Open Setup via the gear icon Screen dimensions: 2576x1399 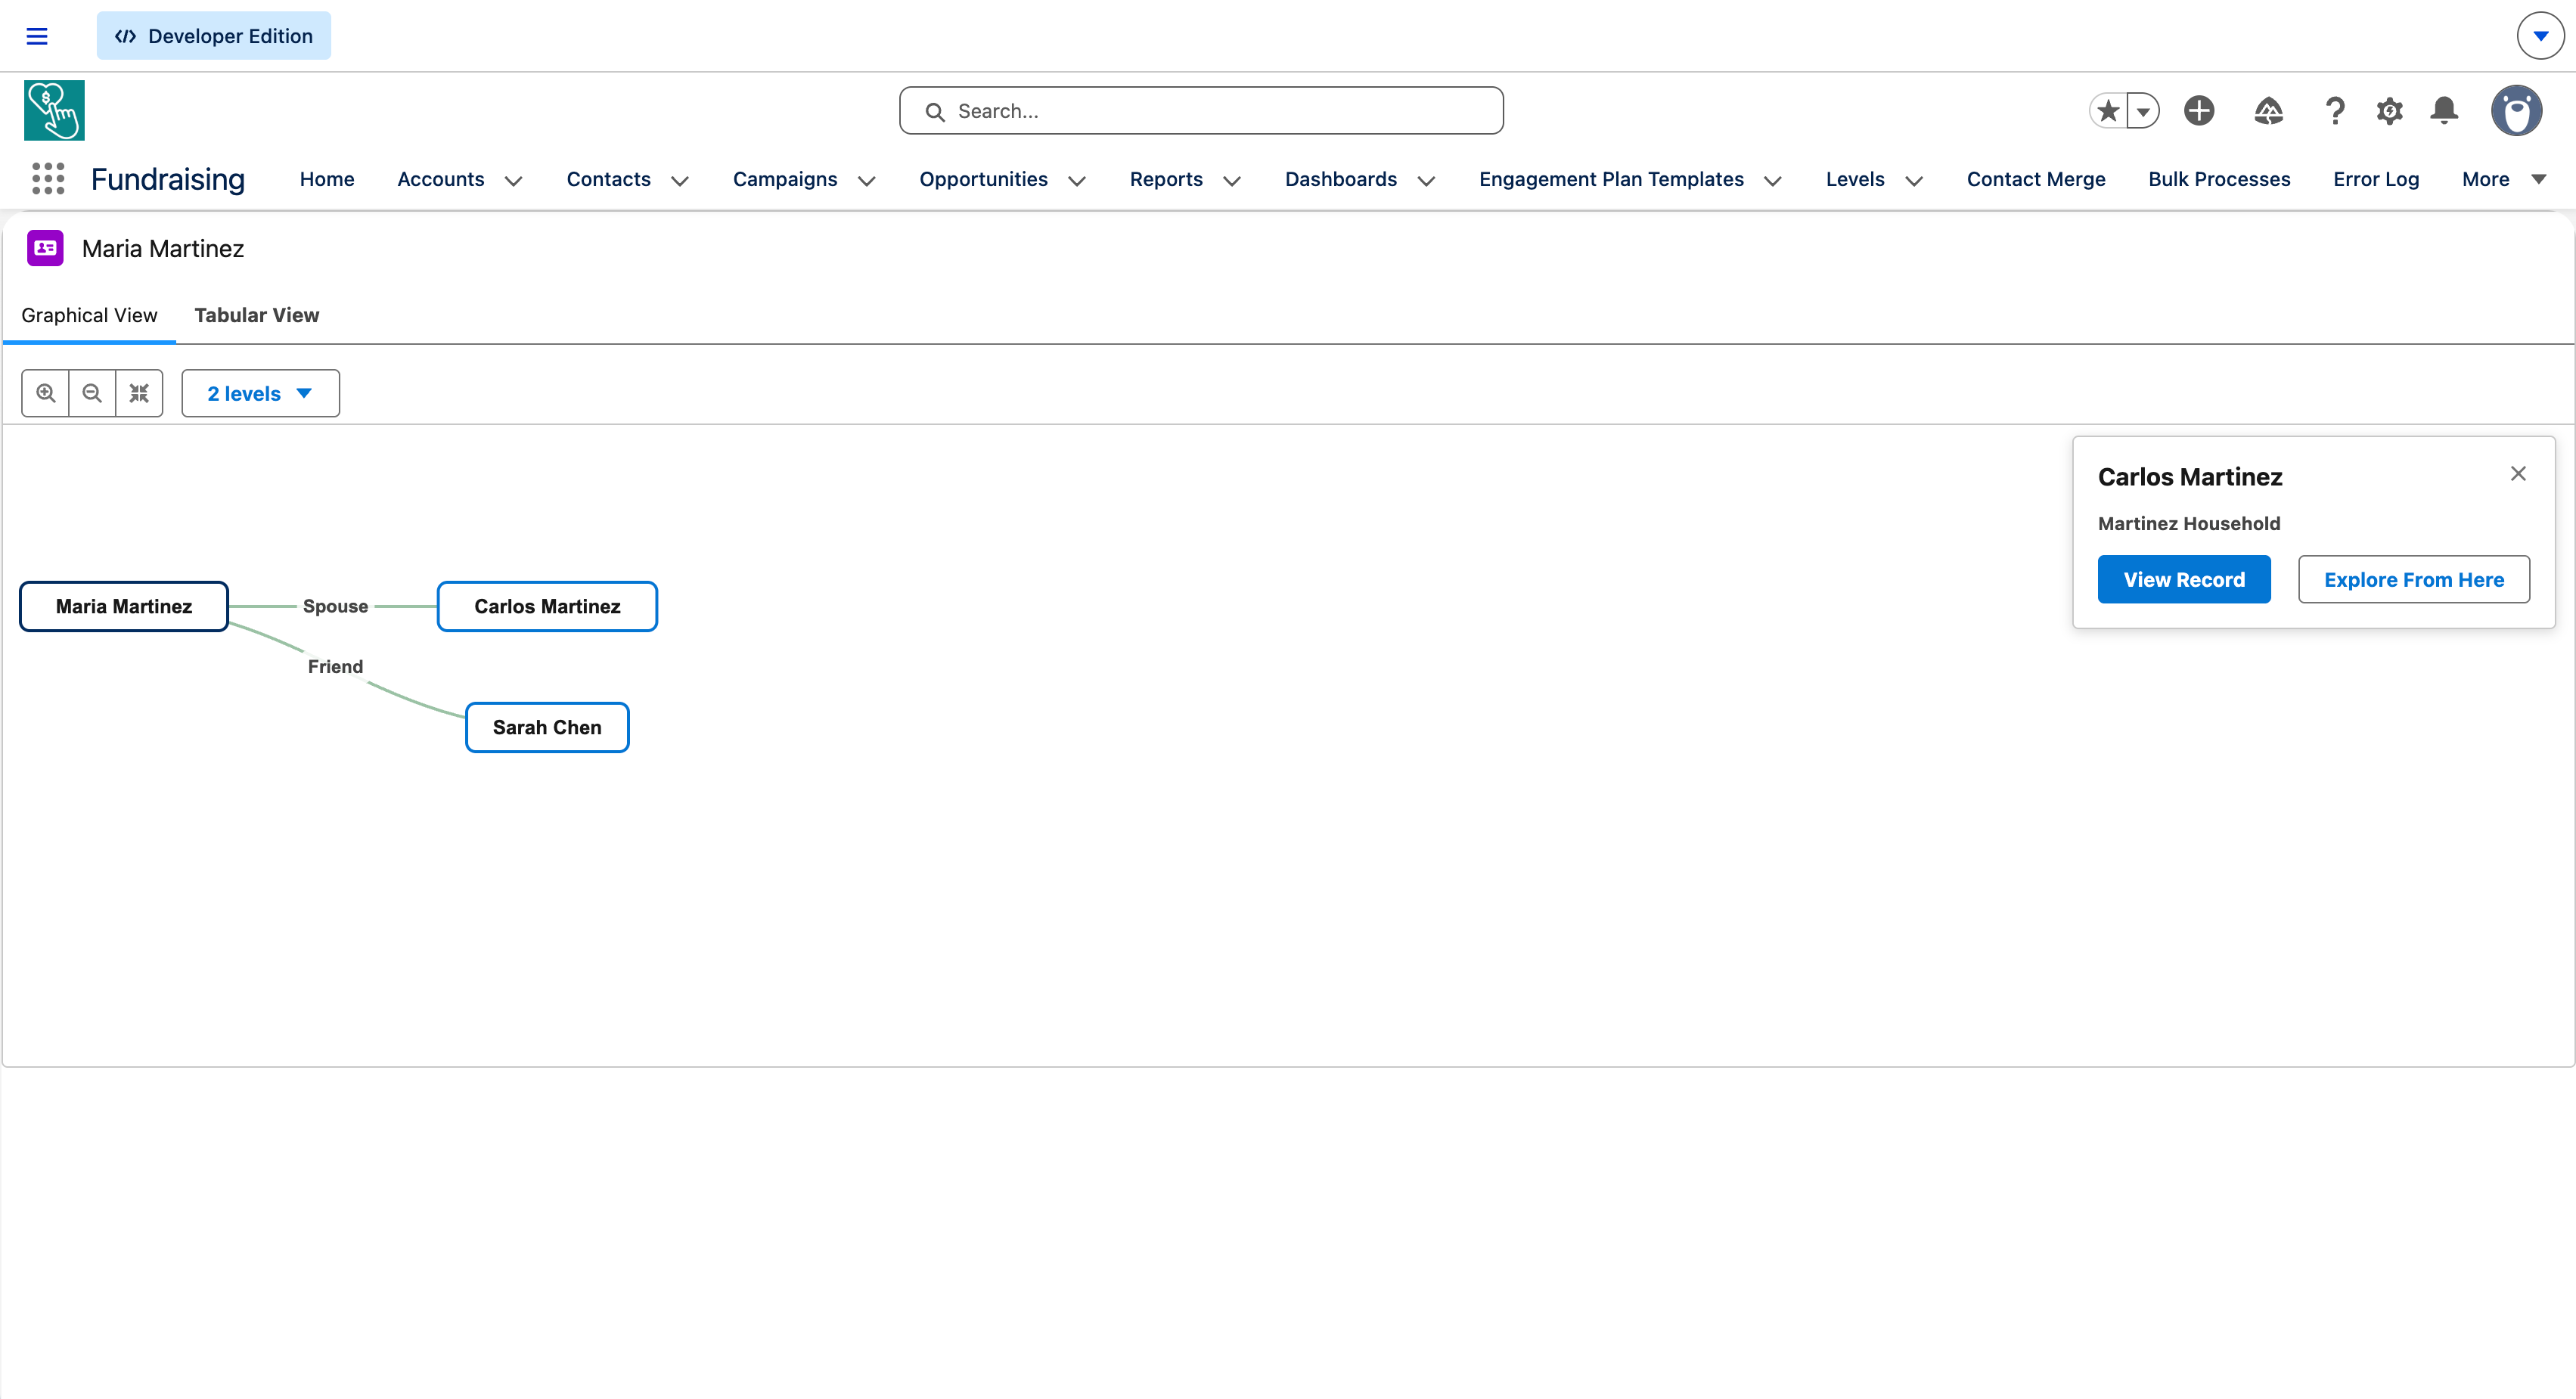point(2389,110)
